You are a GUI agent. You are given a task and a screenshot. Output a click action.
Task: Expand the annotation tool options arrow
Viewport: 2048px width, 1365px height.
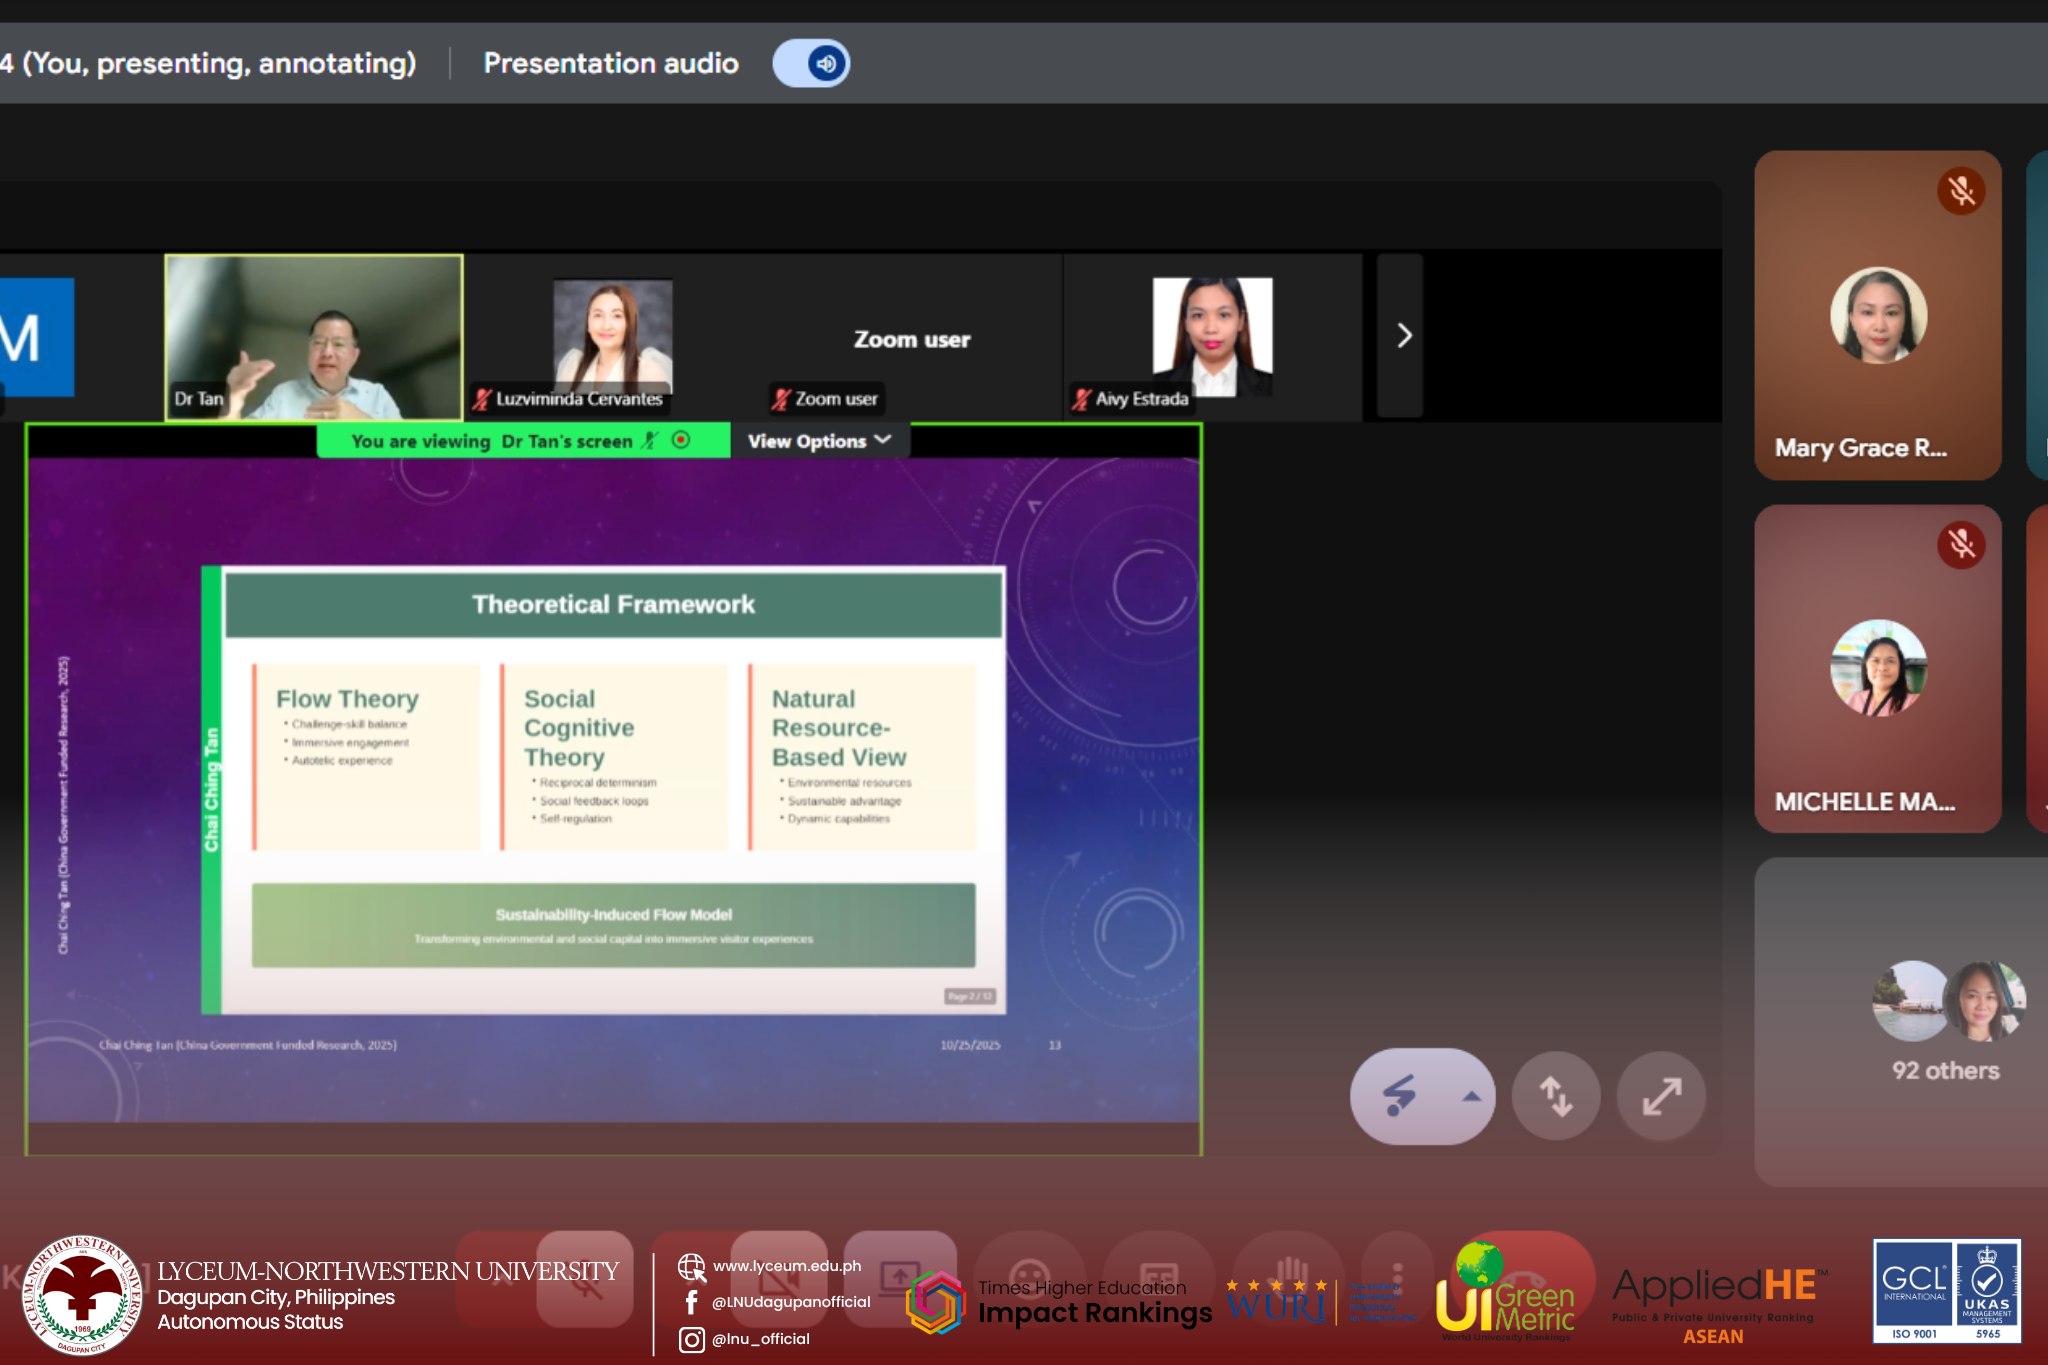pos(1470,1096)
